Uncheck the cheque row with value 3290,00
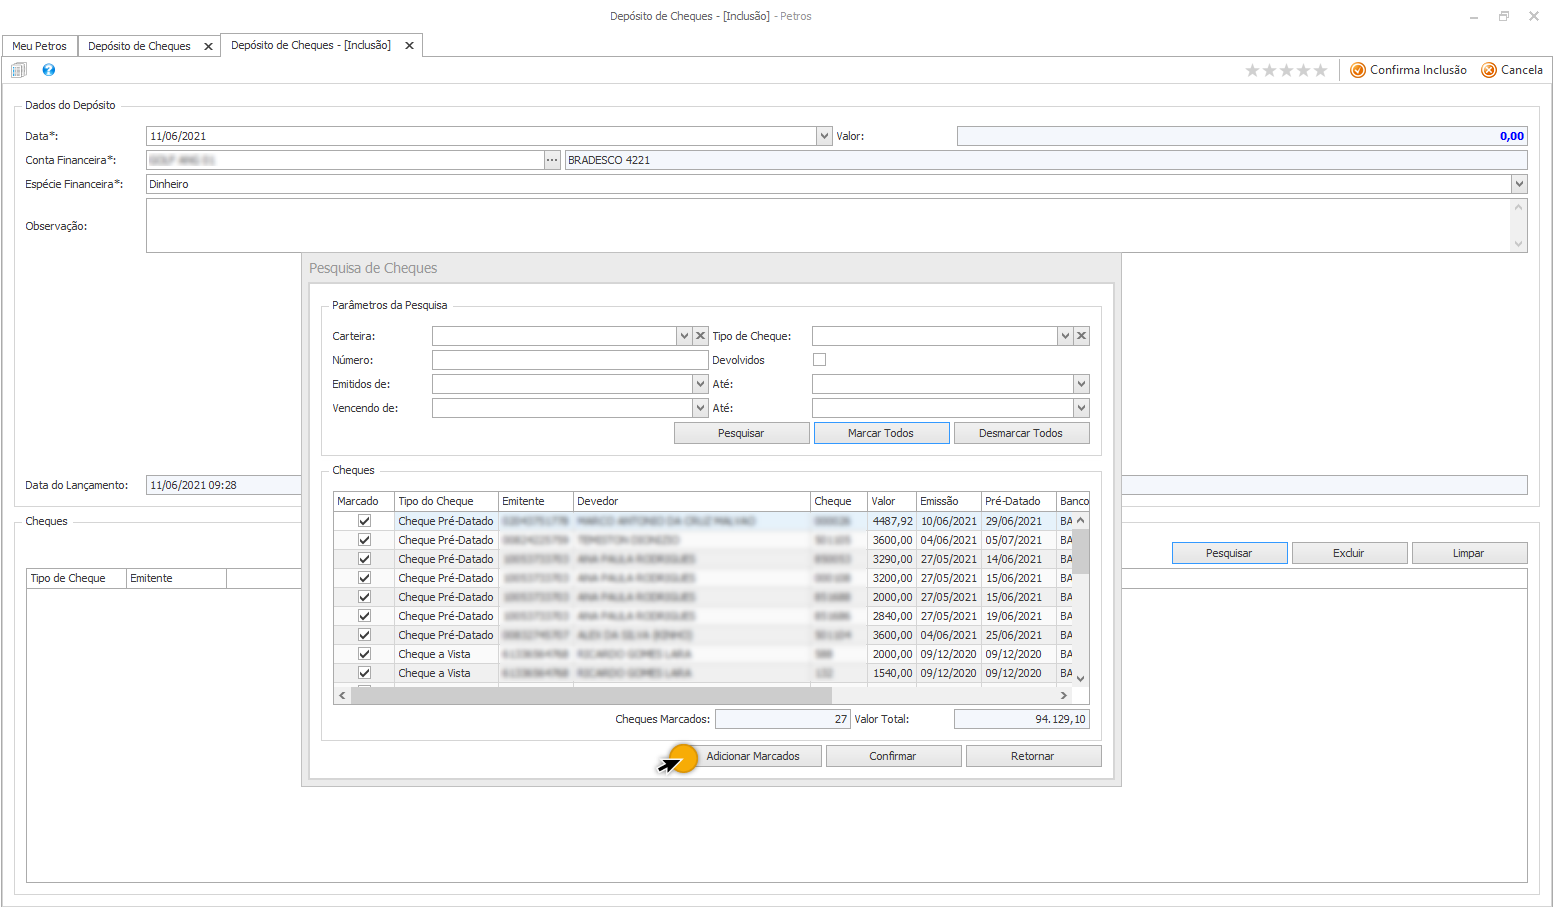Image resolution: width=1553 pixels, height=907 pixels. click(365, 559)
